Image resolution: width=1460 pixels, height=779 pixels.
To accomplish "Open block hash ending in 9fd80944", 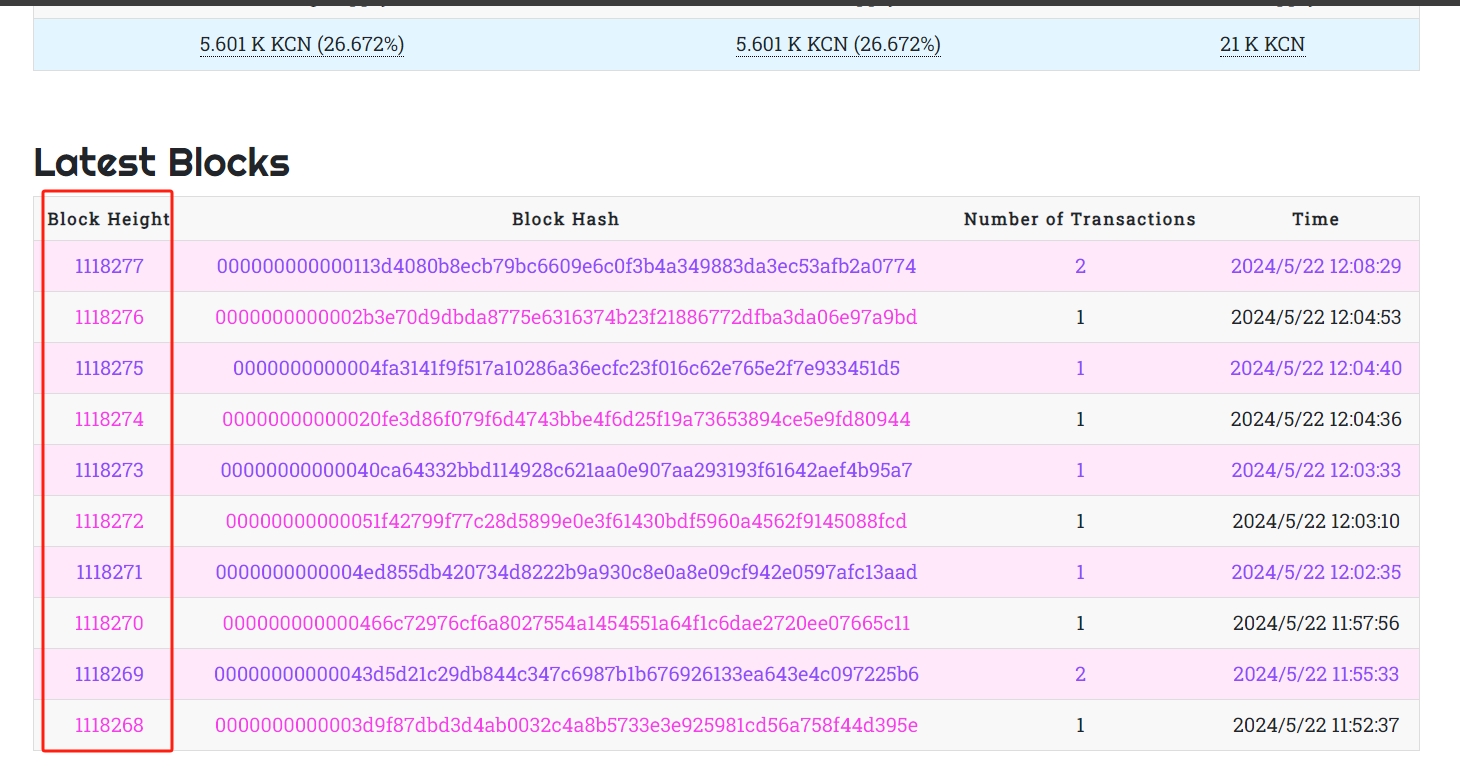I will (566, 420).
